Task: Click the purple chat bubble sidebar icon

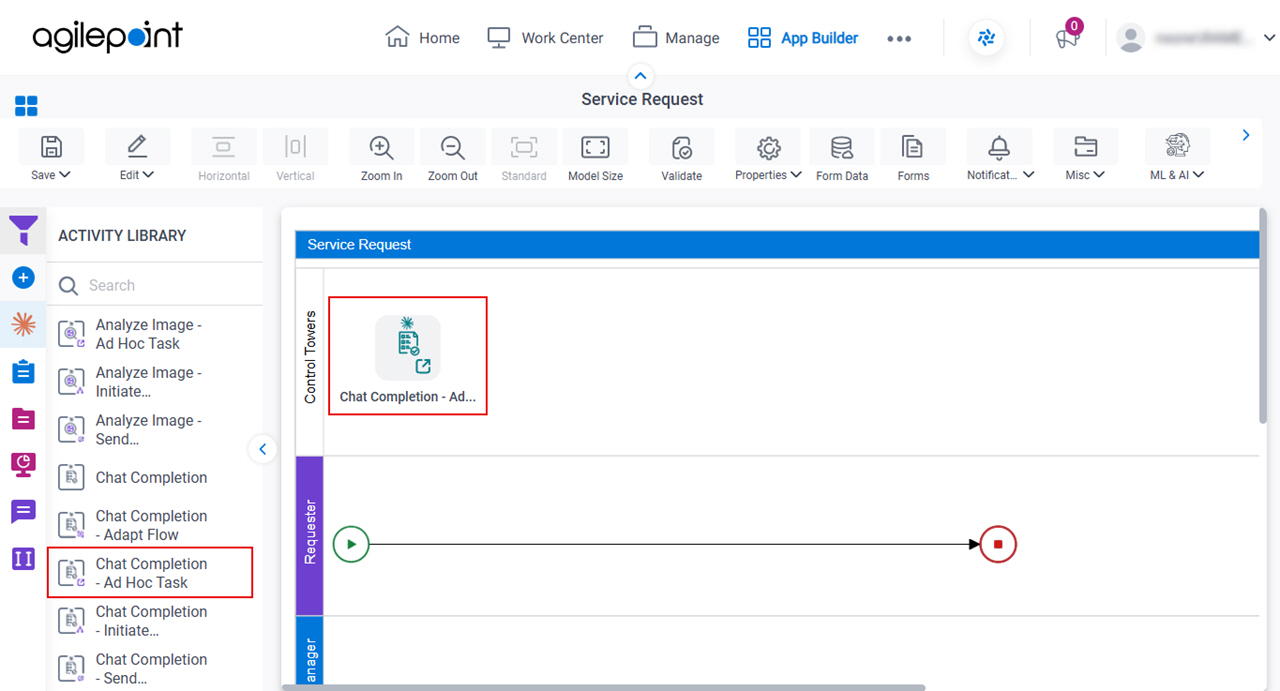Action: (23, 512)
